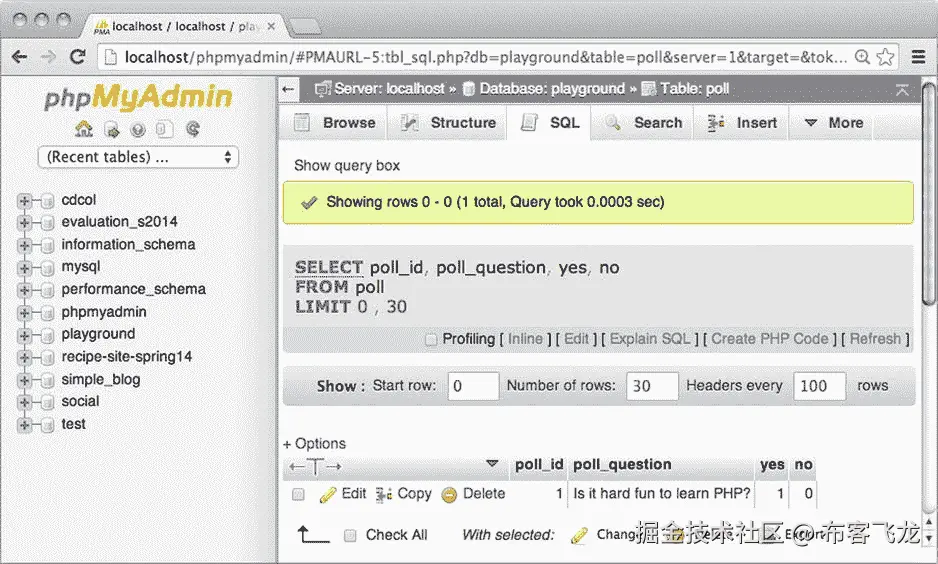Open the Insert tab
The image size is (938, 564).
[742, 123]
